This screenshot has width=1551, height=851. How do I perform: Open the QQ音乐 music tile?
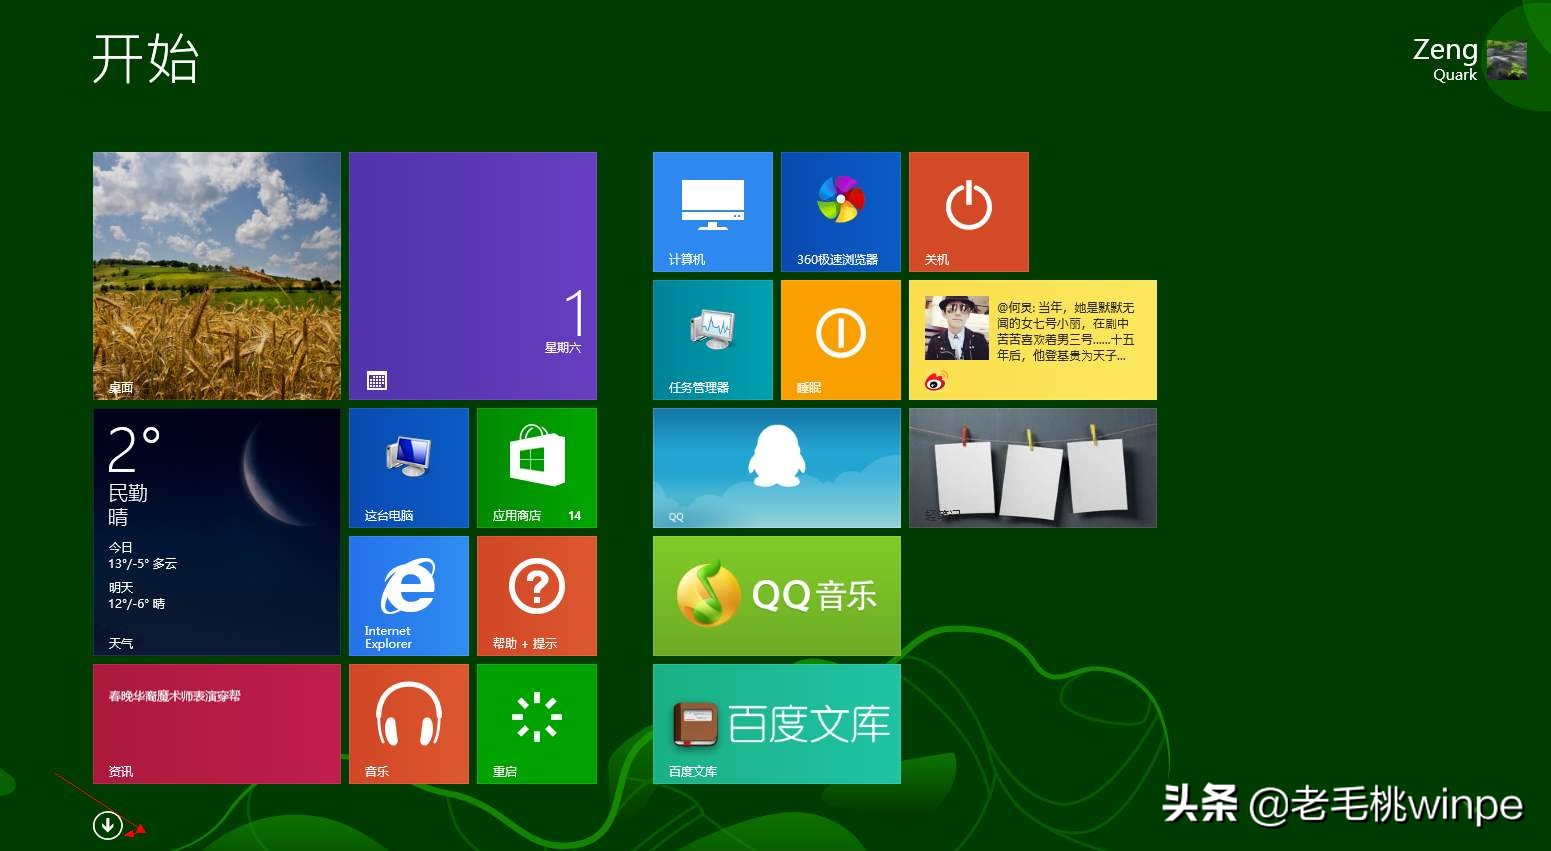tap(776, 596)
